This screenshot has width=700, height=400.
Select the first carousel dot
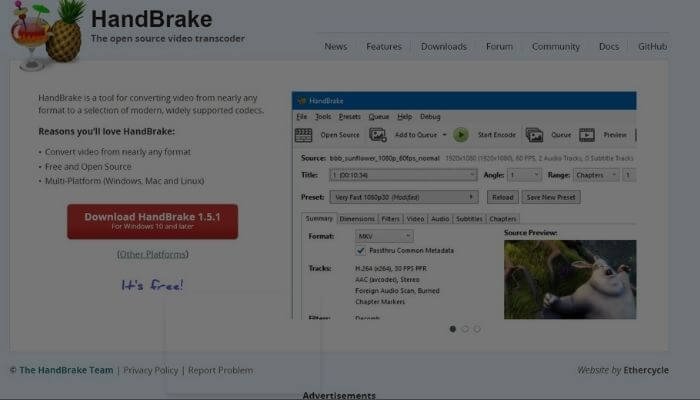tap(453, 329)
